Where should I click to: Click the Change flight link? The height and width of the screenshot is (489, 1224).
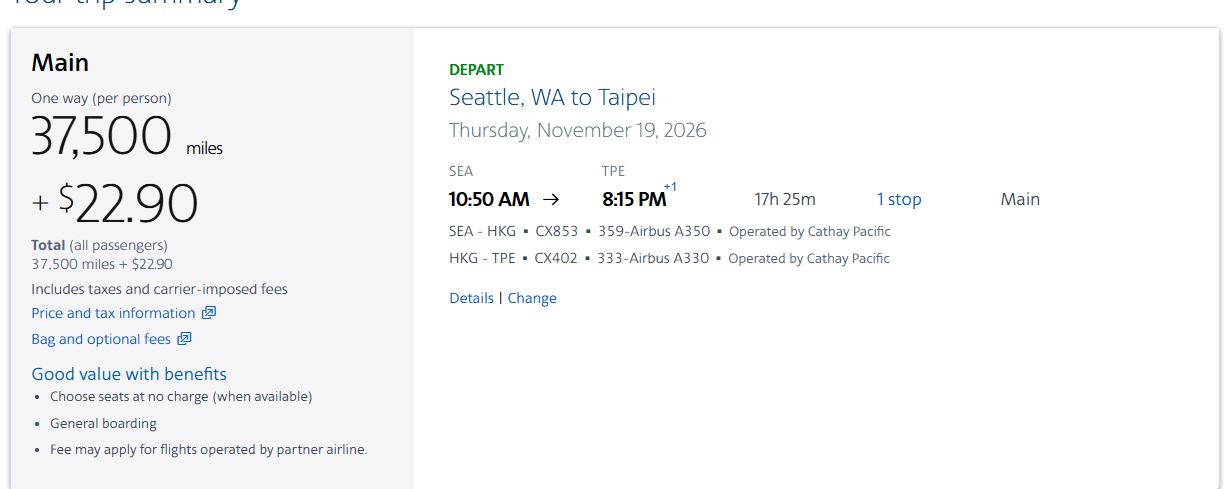click(532, 298)
